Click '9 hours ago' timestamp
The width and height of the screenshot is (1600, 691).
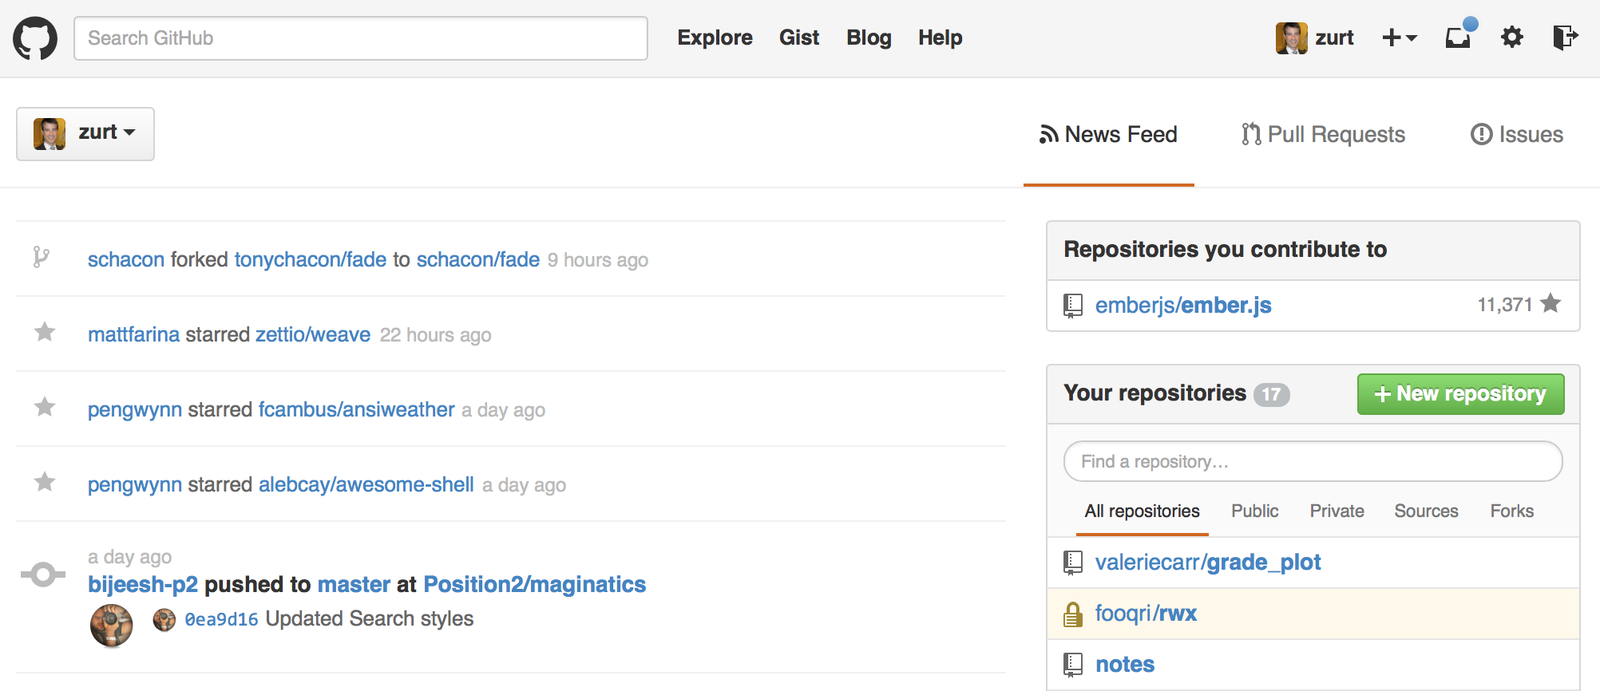point(598,261)
